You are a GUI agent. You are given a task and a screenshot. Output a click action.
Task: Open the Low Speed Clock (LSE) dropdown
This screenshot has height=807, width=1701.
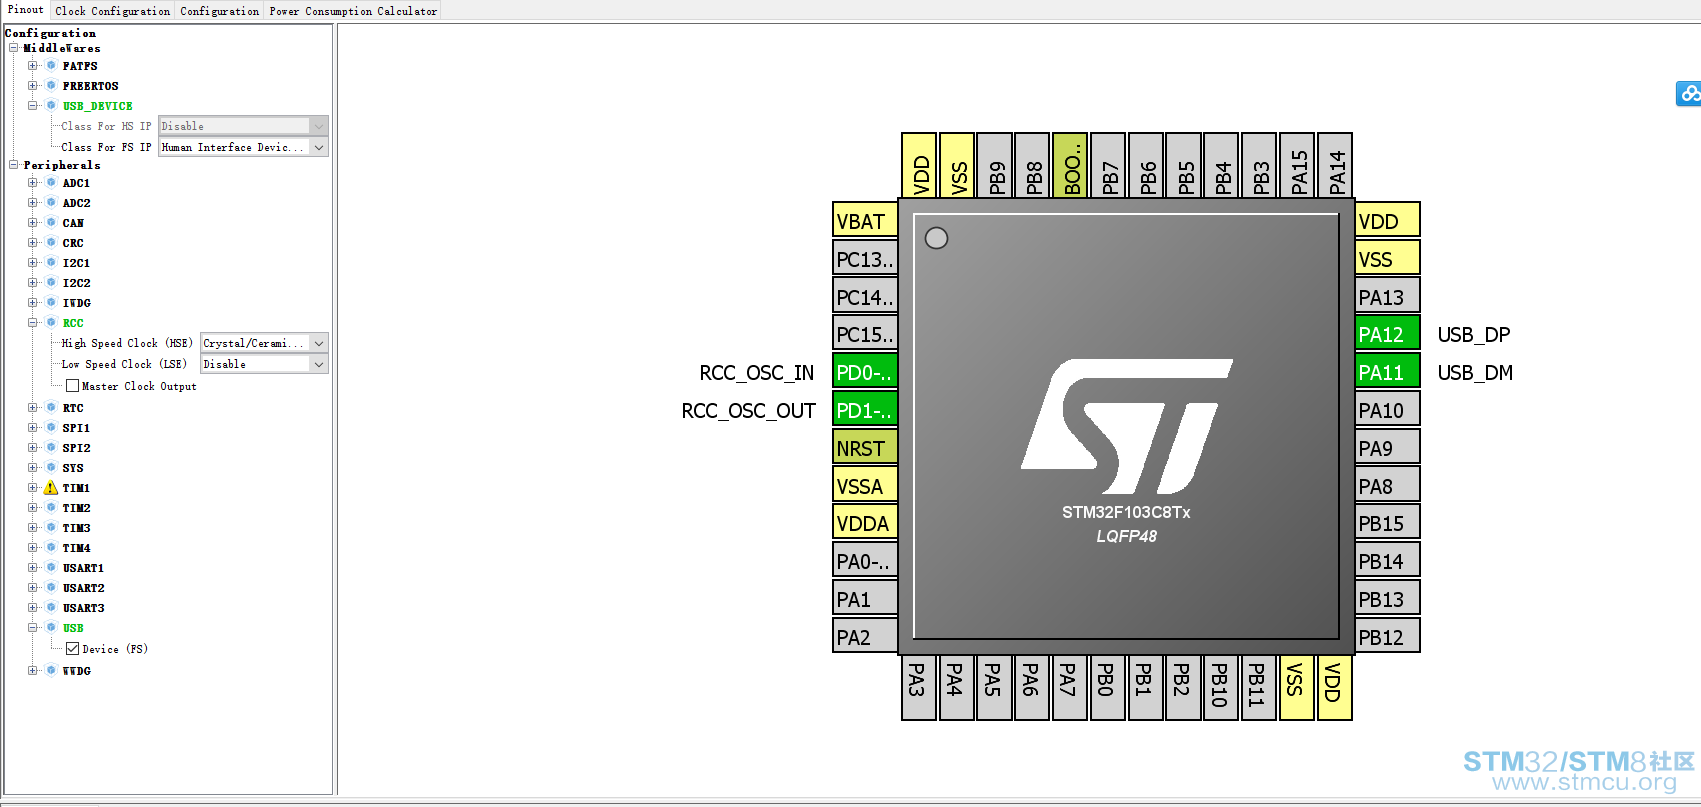[x=264, y=364]
